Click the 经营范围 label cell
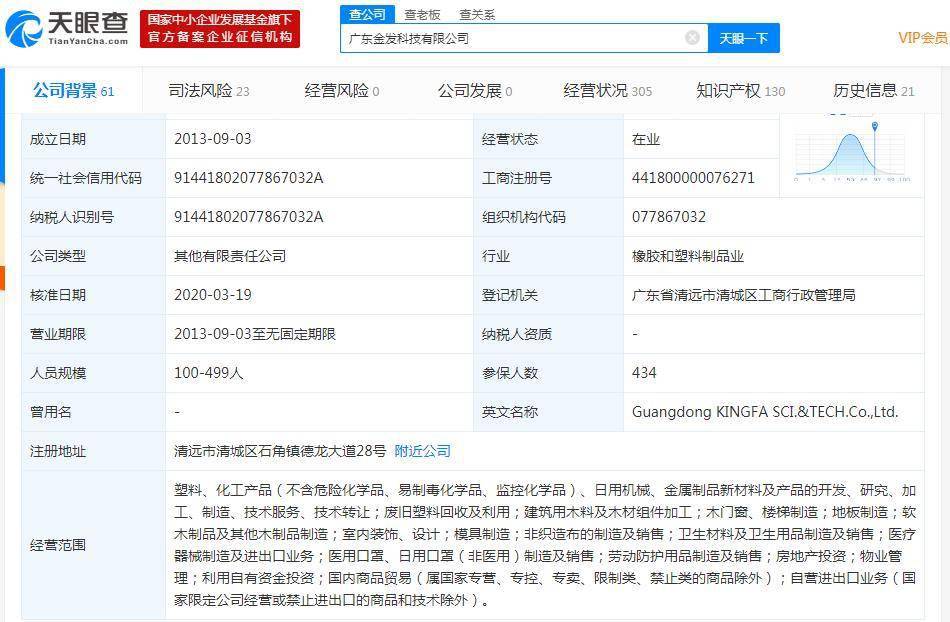 [93, 545]
